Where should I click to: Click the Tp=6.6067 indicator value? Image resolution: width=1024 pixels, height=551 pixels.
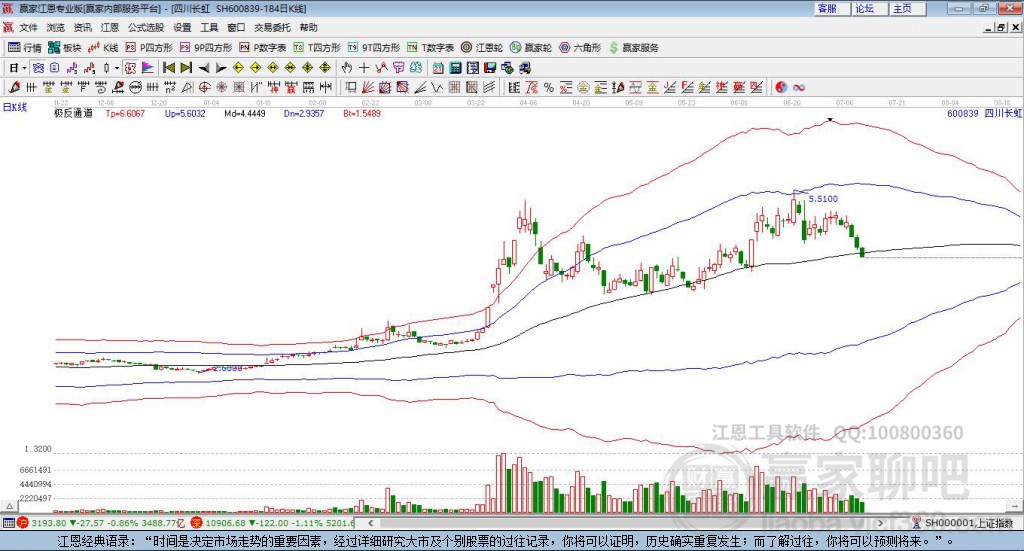click(125, 113)
